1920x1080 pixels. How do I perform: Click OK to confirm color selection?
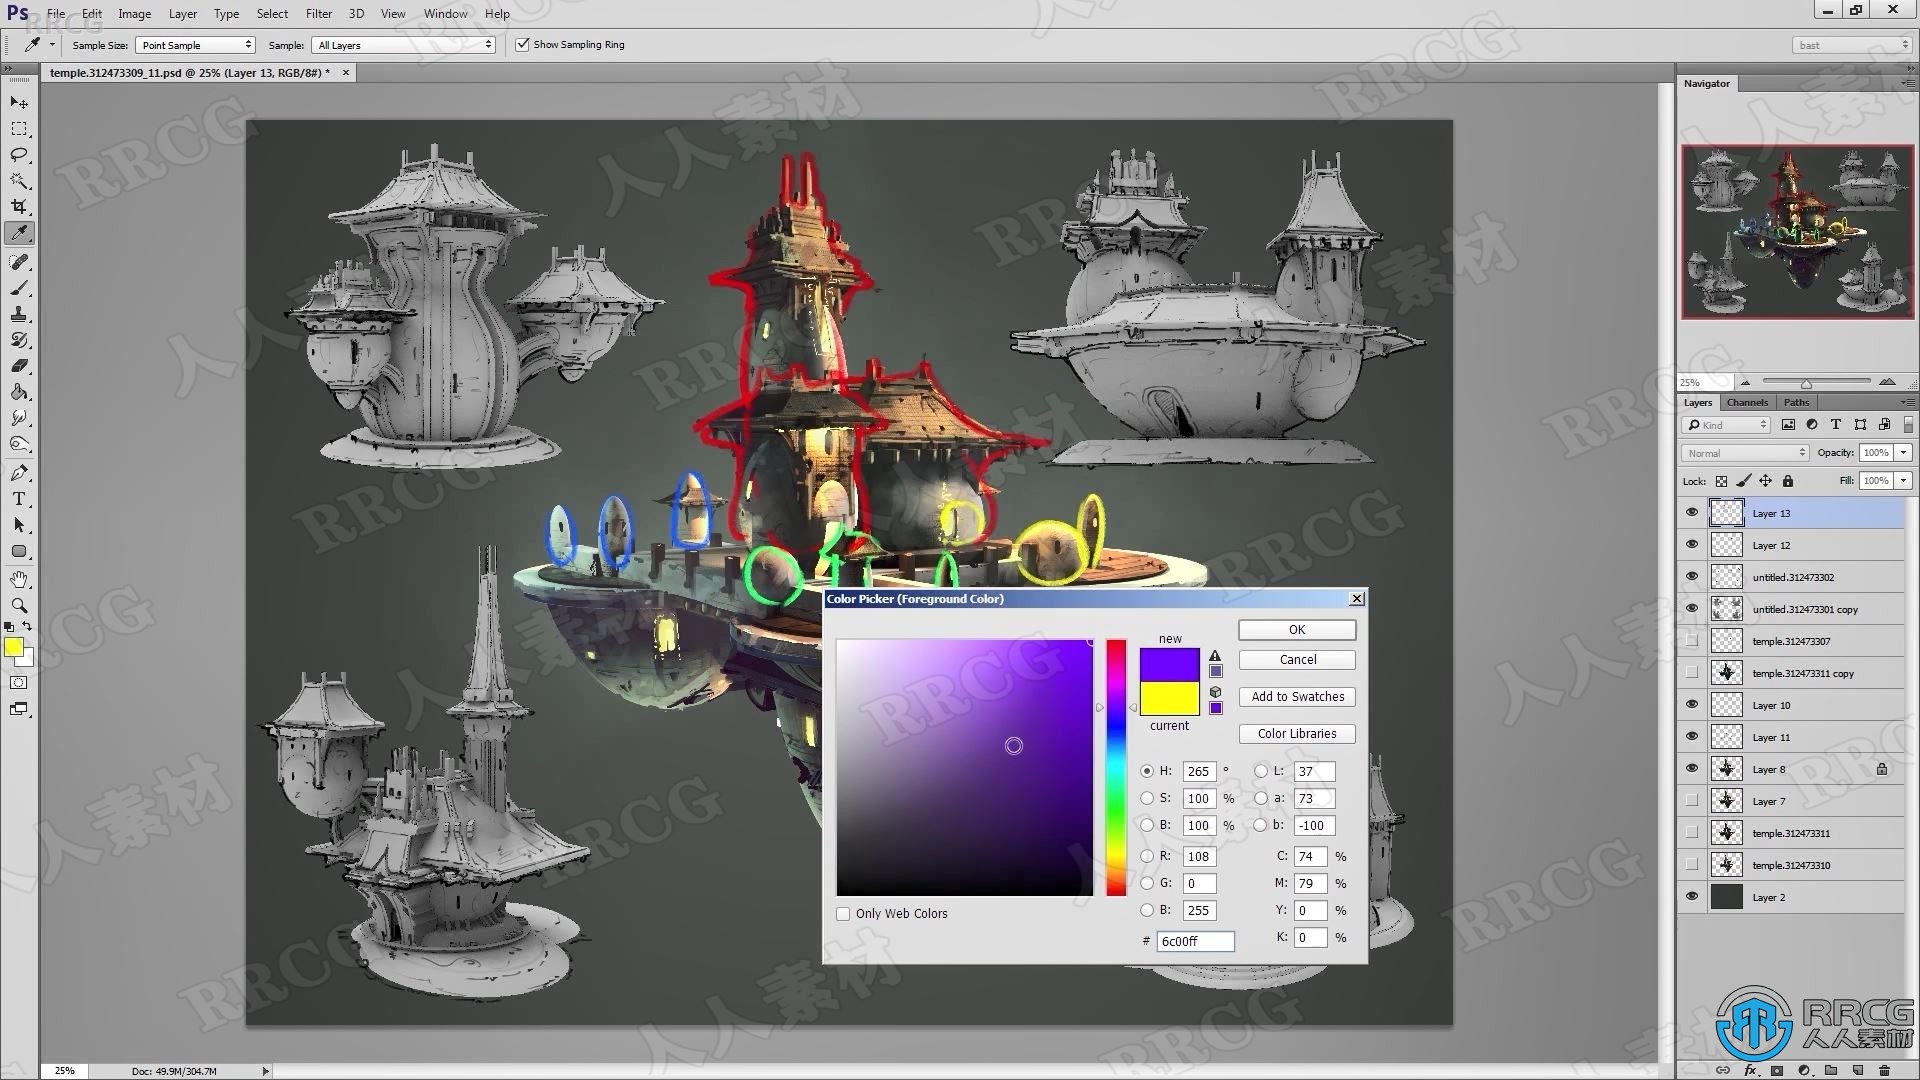[1298, 629]
